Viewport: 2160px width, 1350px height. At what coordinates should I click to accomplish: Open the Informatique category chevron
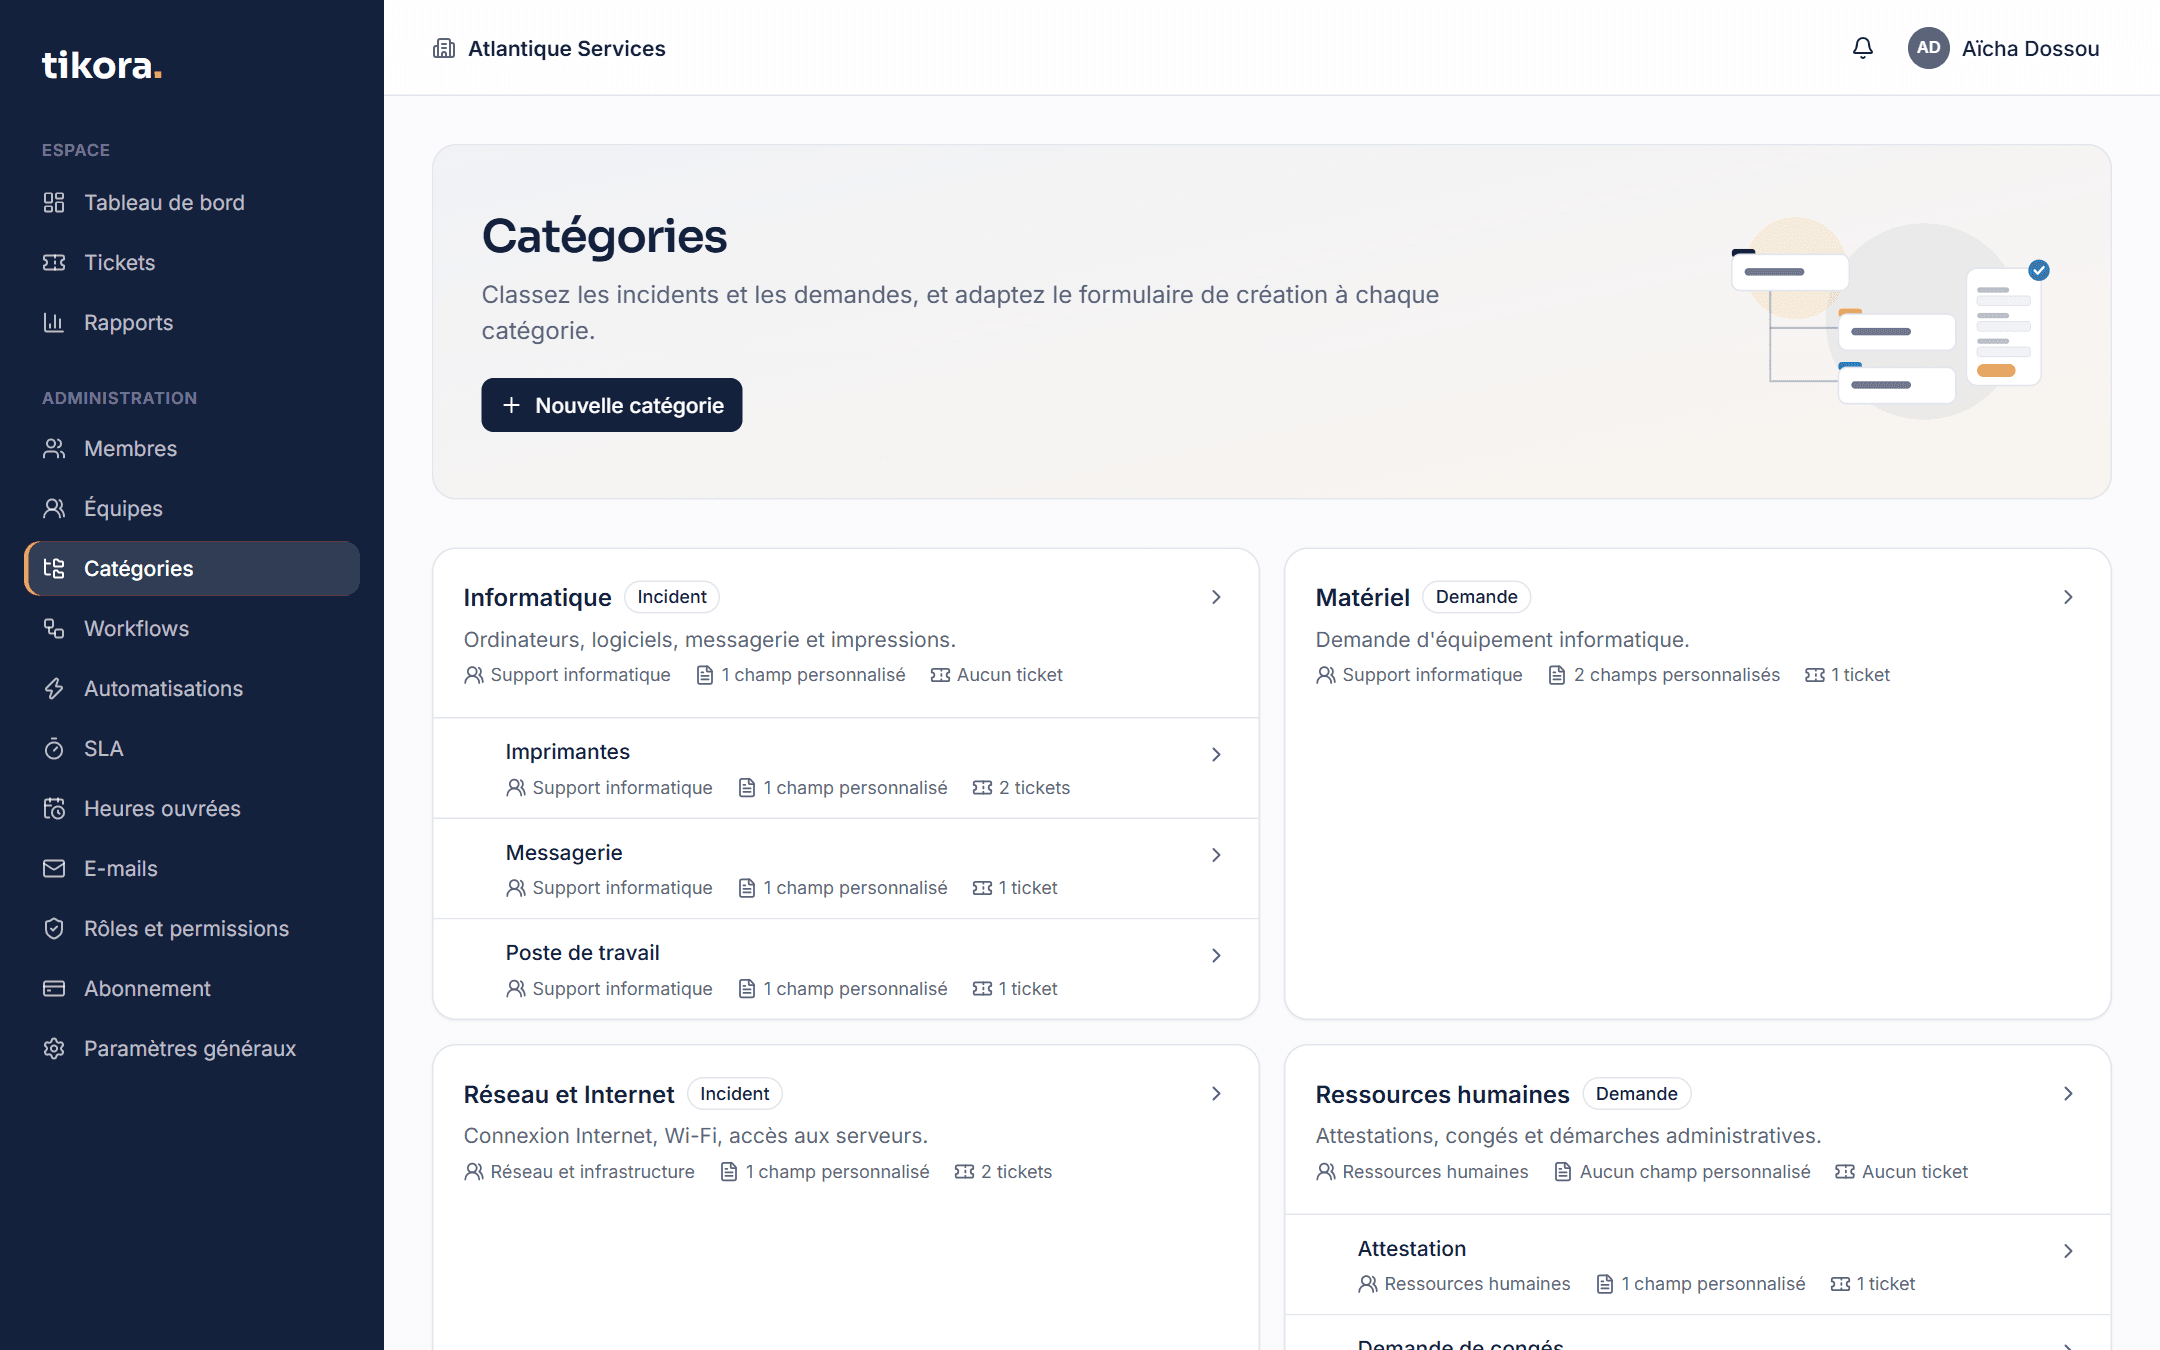[1216, 597]
